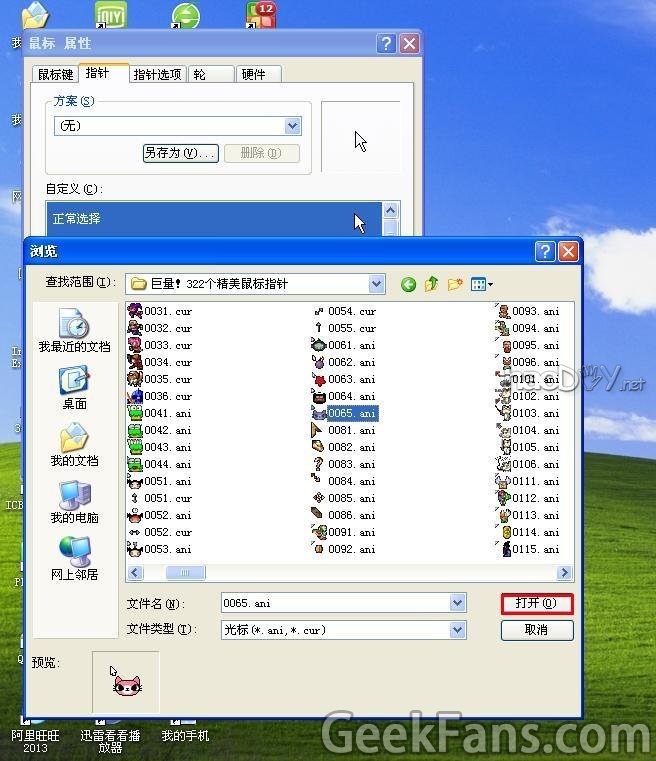Screen dimensions: 656x761
Task: Open 网上邻居 from the places bar
Action: [x=74, y=558]
